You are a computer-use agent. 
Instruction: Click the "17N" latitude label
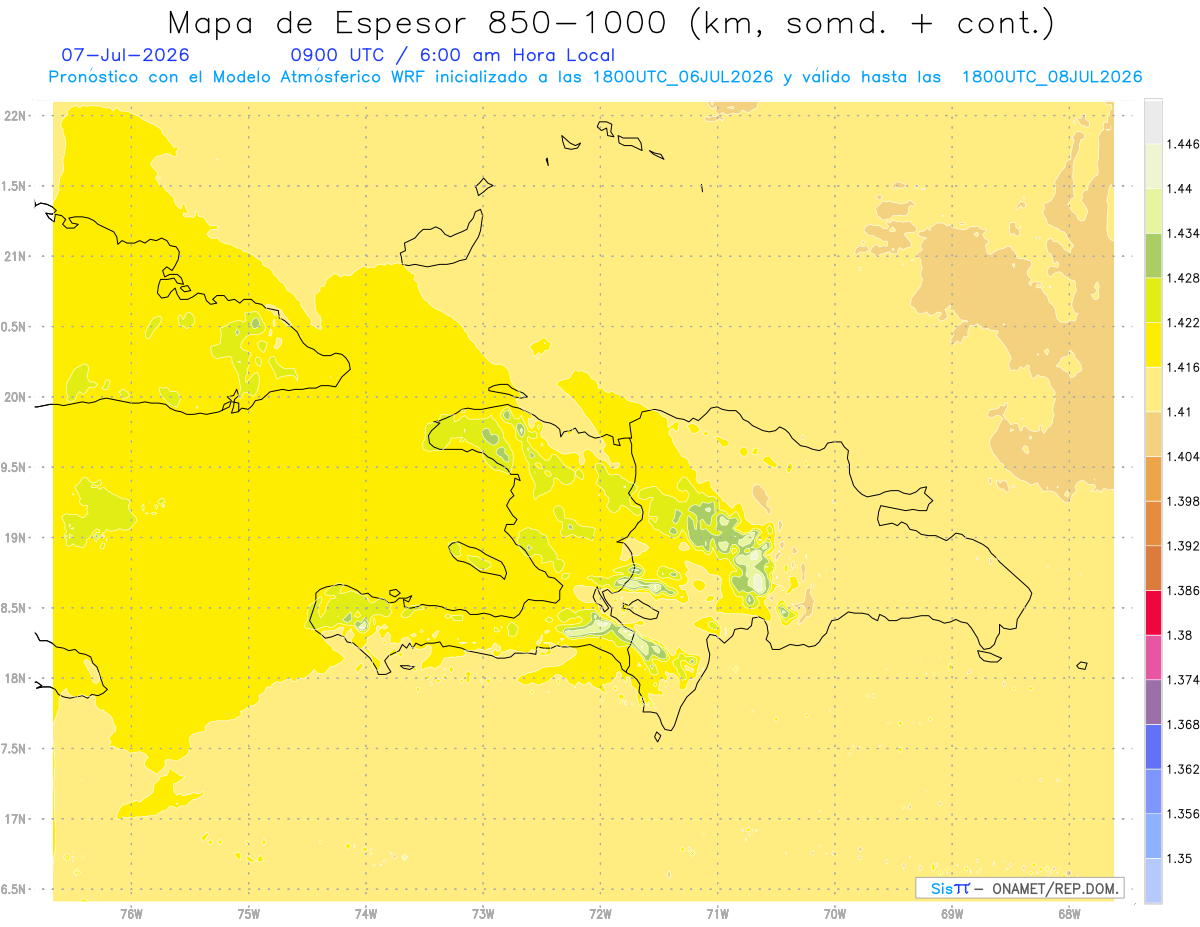(x=16, y=819)
